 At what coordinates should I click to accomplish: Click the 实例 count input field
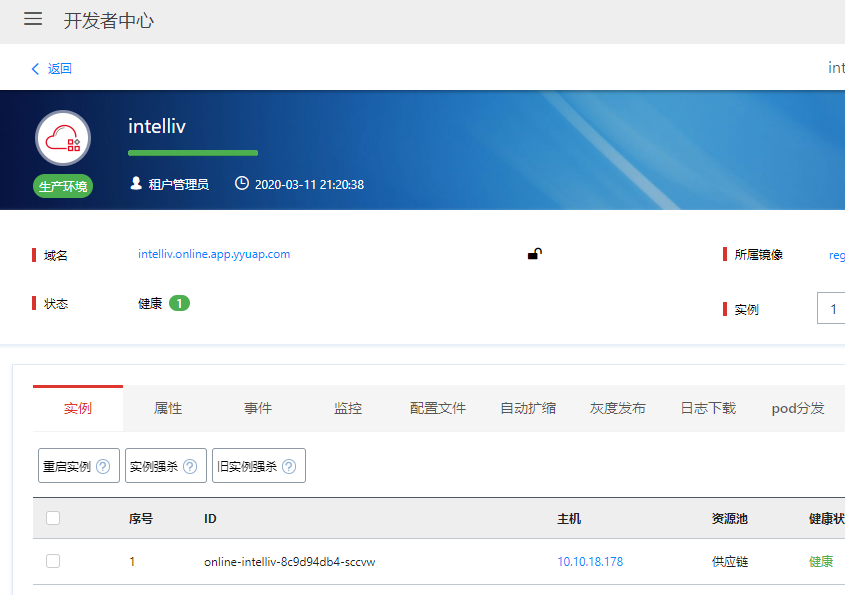pos(832,309)
